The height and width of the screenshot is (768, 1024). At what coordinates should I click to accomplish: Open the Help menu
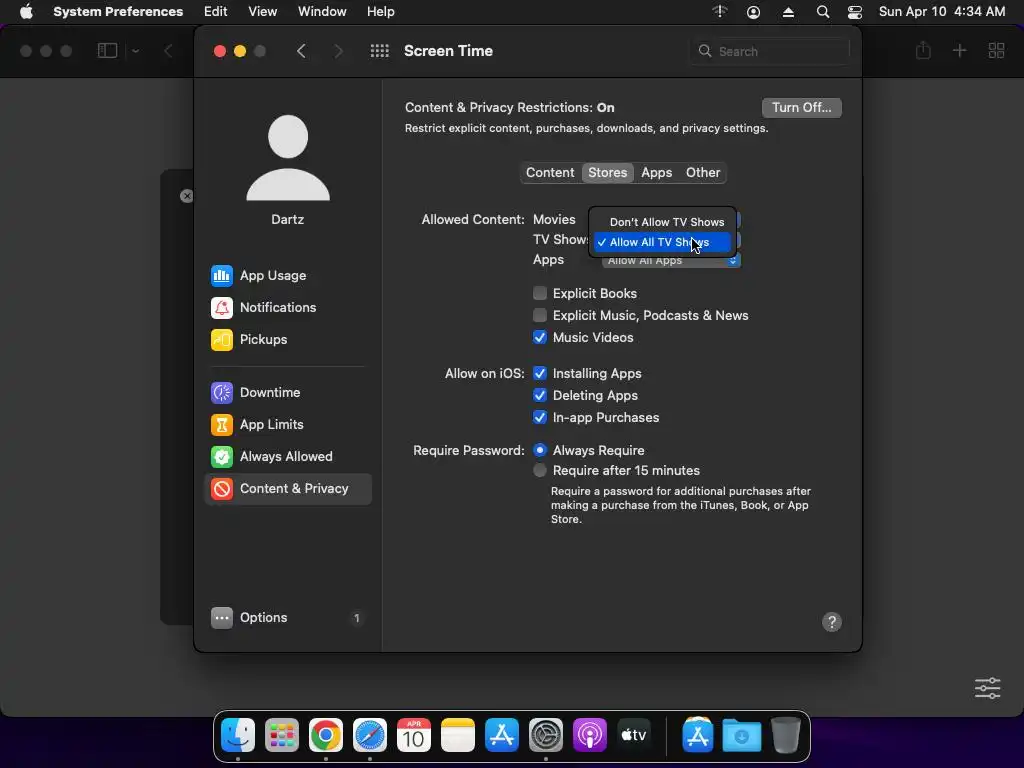(x=380, y=12)
